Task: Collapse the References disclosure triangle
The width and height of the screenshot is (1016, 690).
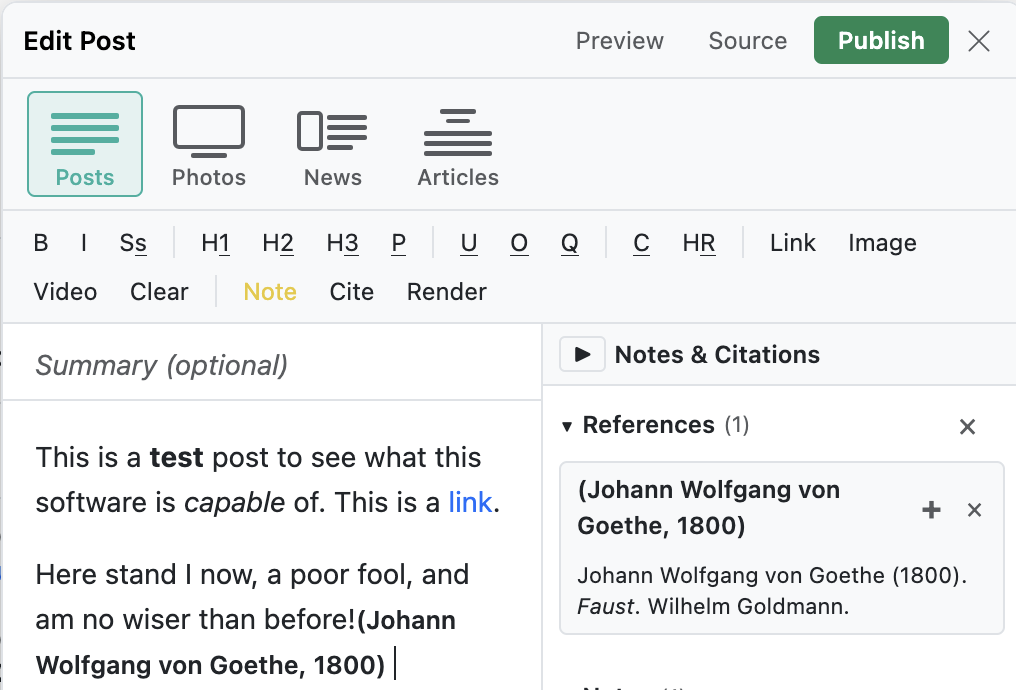Action: coord(567,426)
